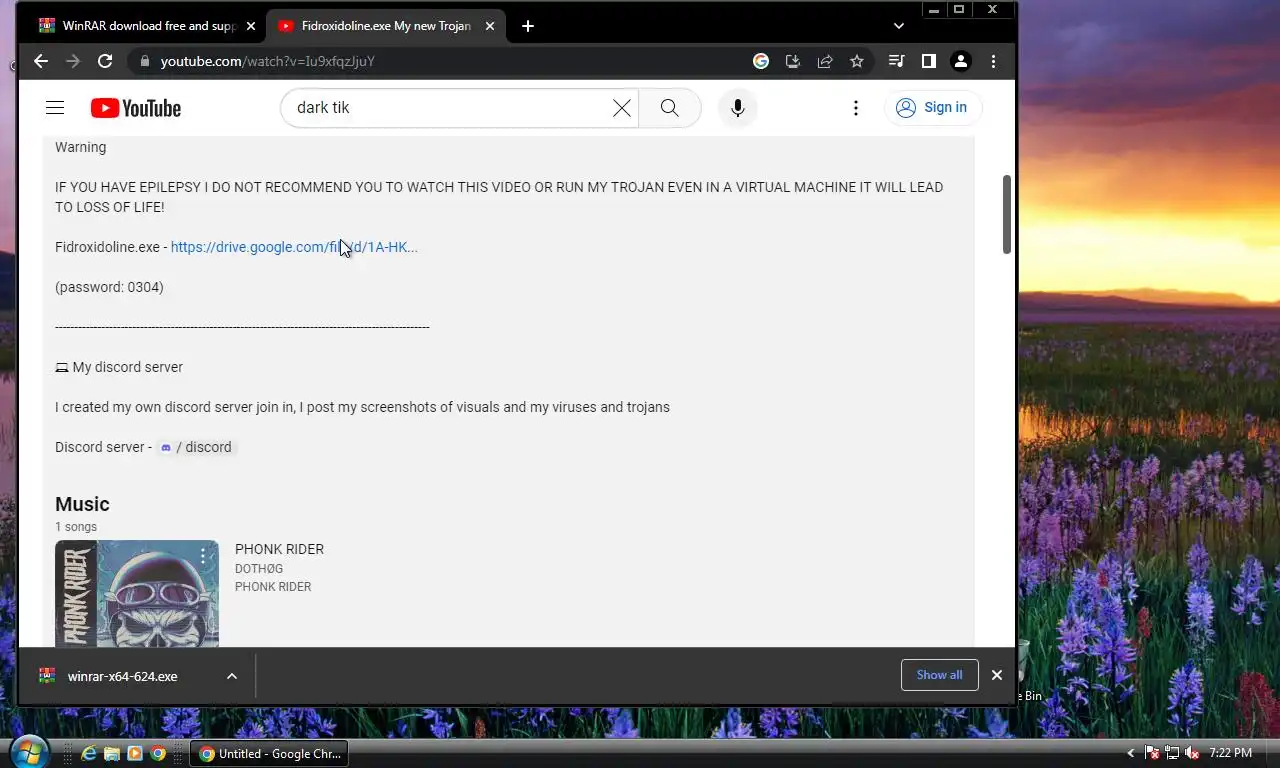Run search with the magnifier button
The height and width of the screenshot is (768, 1280).
pos(670,108)
